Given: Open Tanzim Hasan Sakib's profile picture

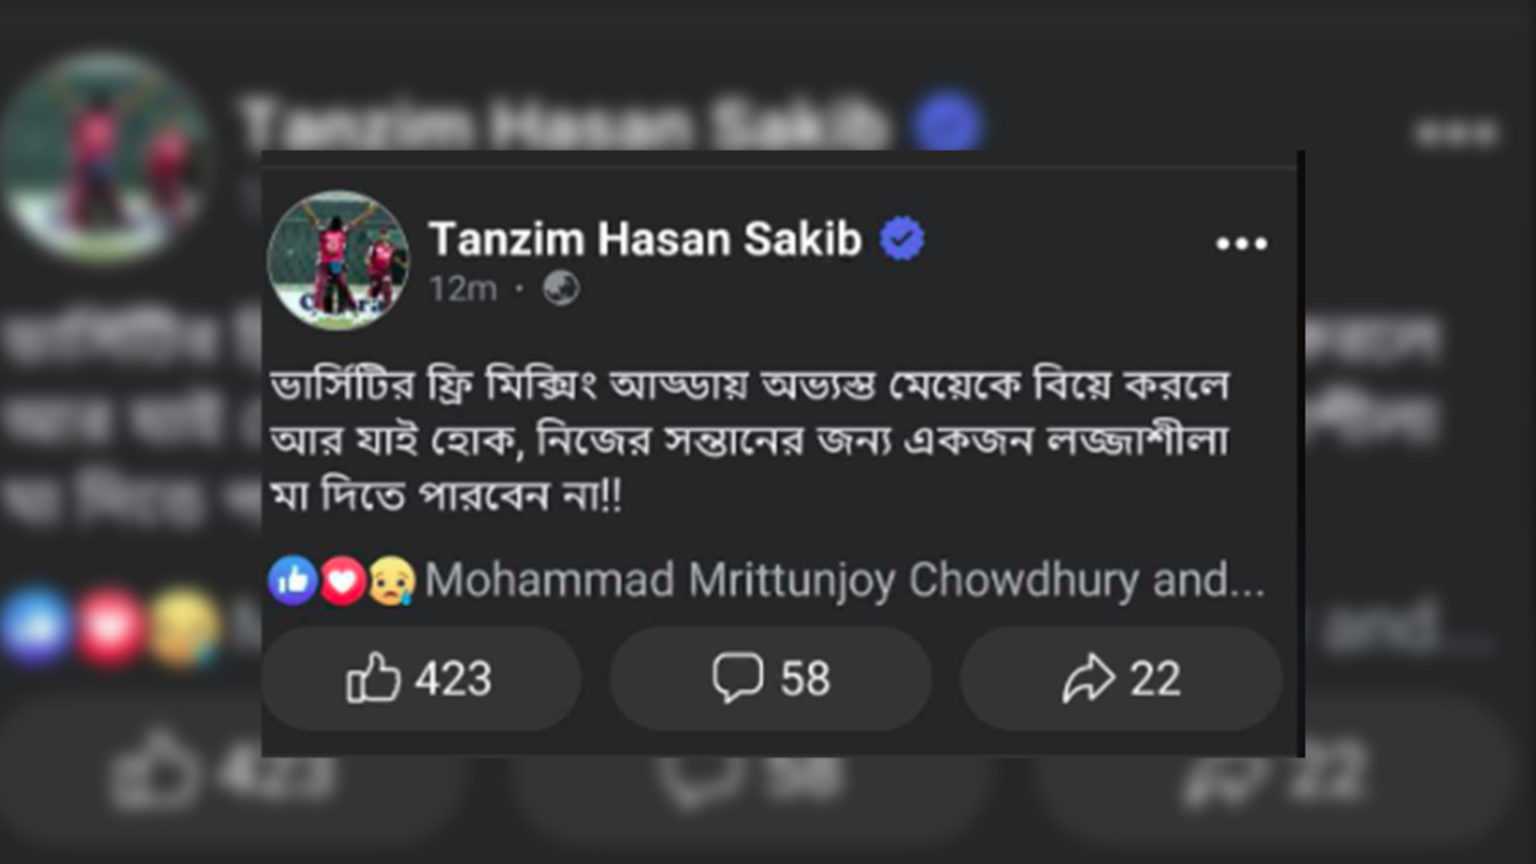Looking at the screenshot, I should (x=338, y=260).
